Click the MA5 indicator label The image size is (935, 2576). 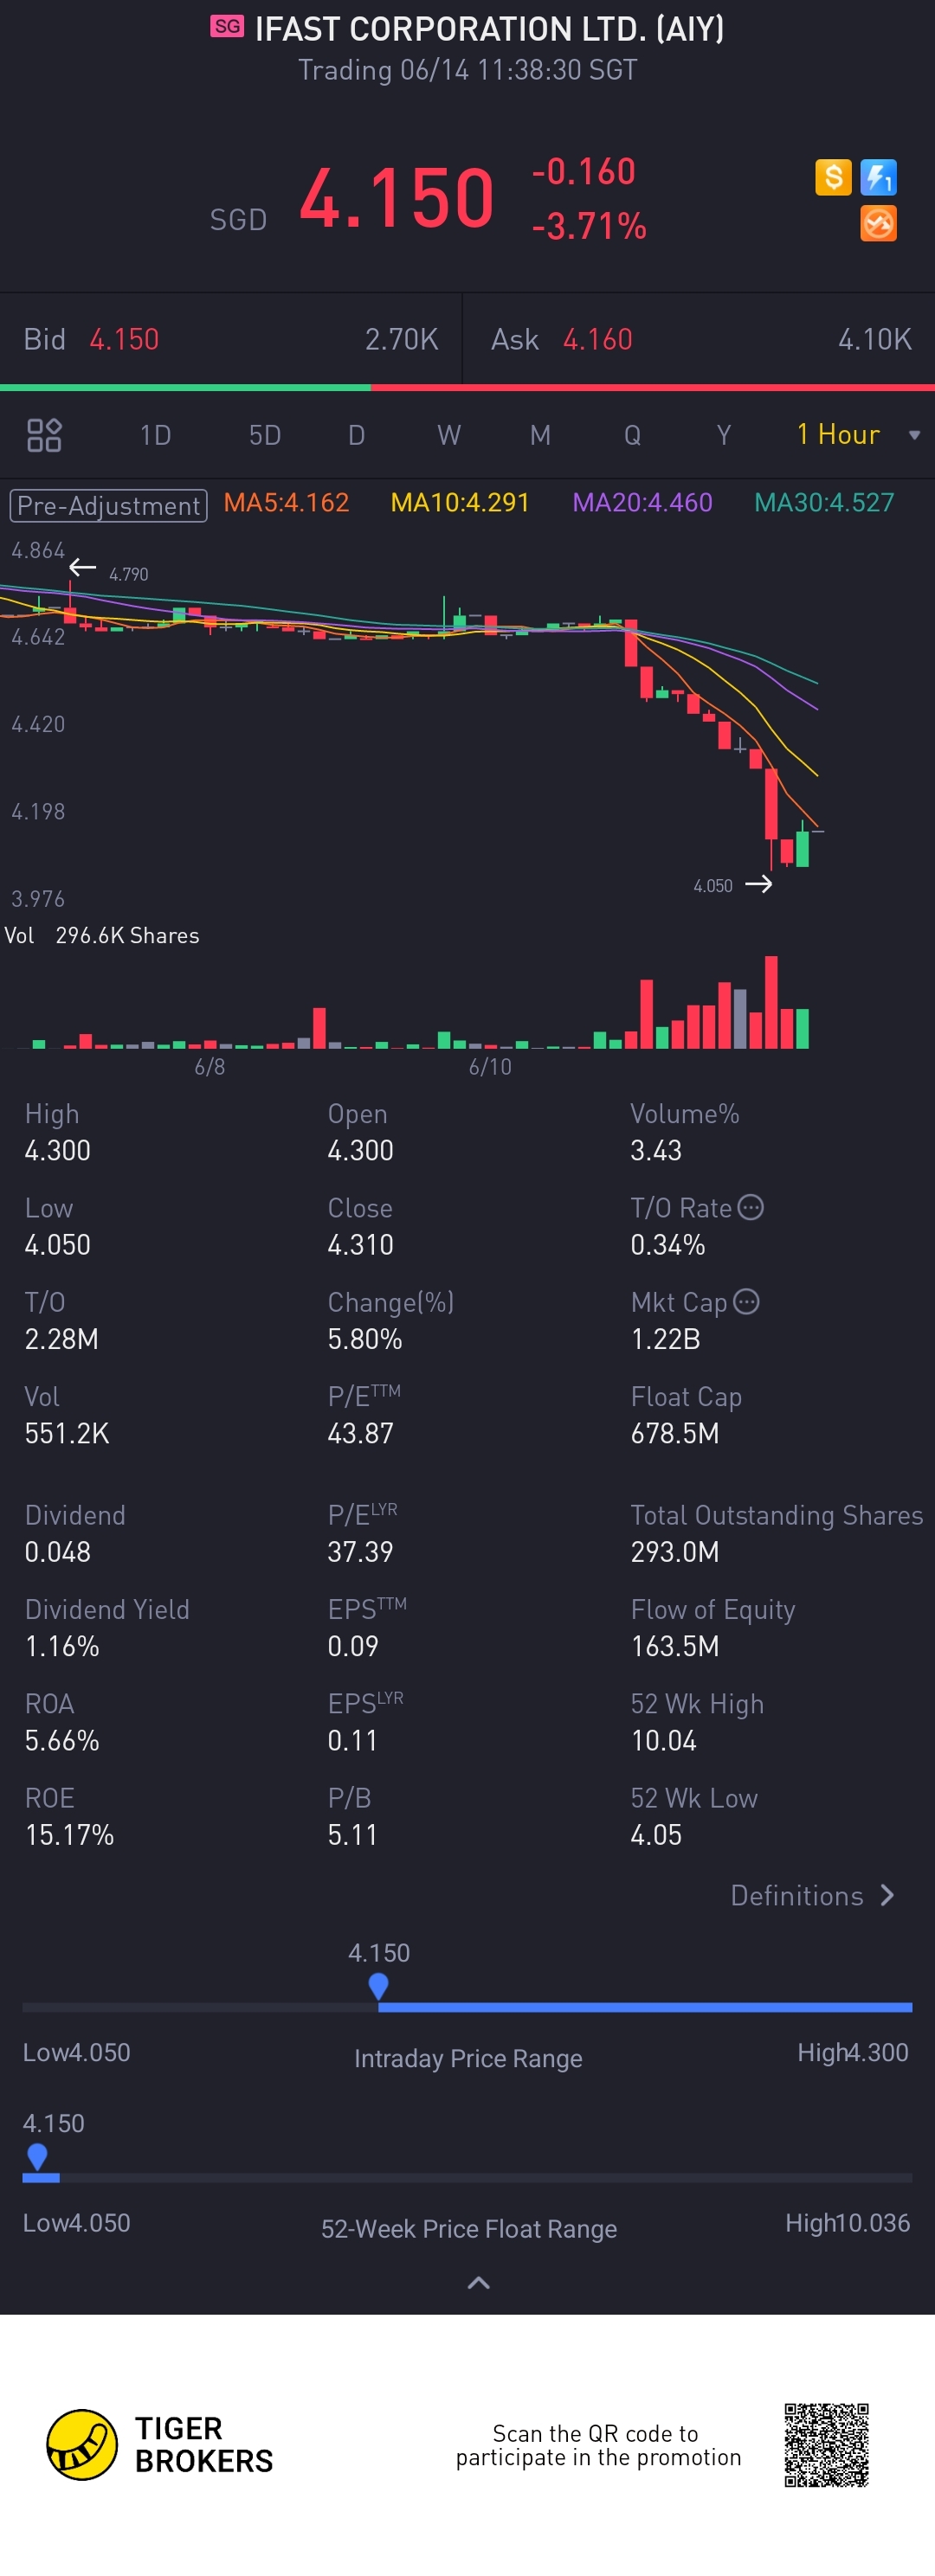coord(286,502)
